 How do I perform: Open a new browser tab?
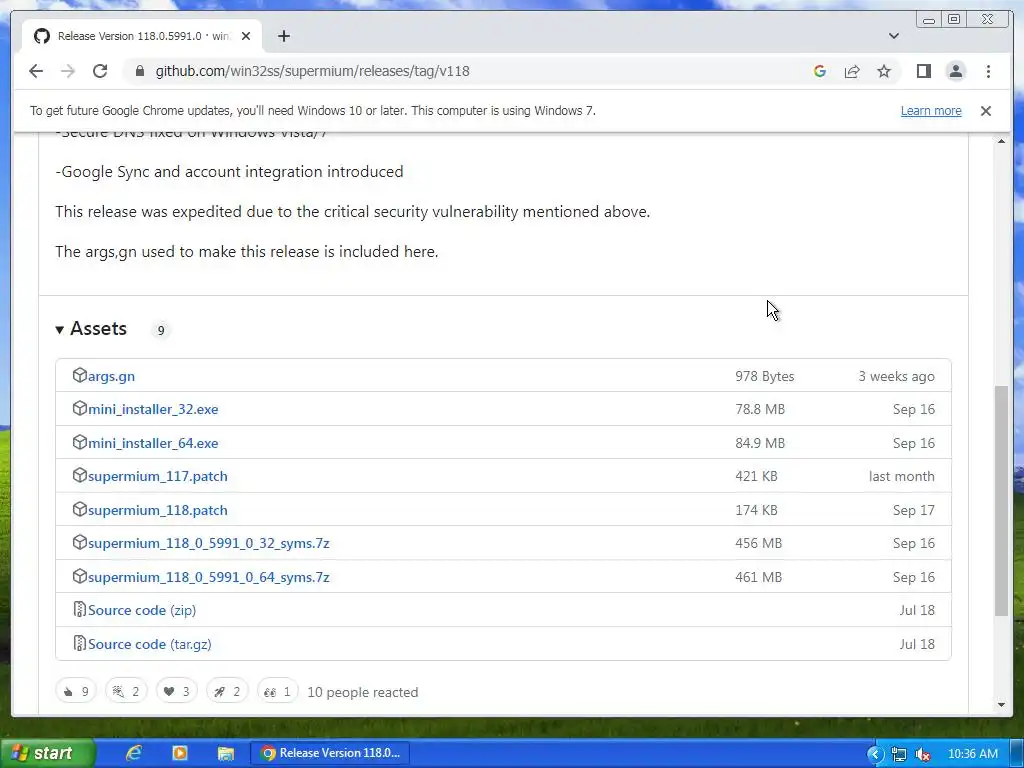(x=283, y=36)
